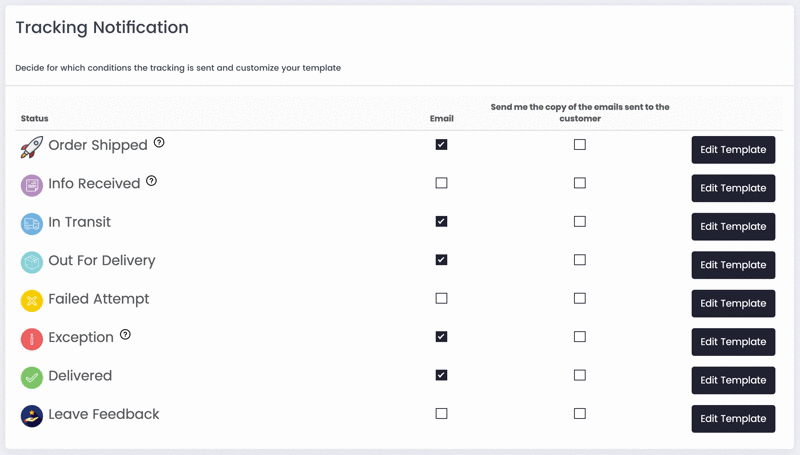
Task: Enable email copy for Delivered status
Action: click(580, 375)
